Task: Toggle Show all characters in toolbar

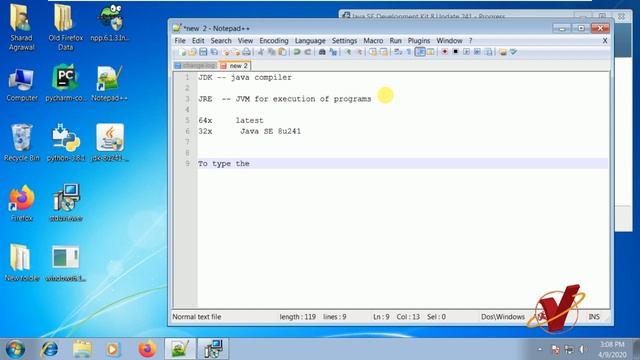Action: [x=408, y=52]
